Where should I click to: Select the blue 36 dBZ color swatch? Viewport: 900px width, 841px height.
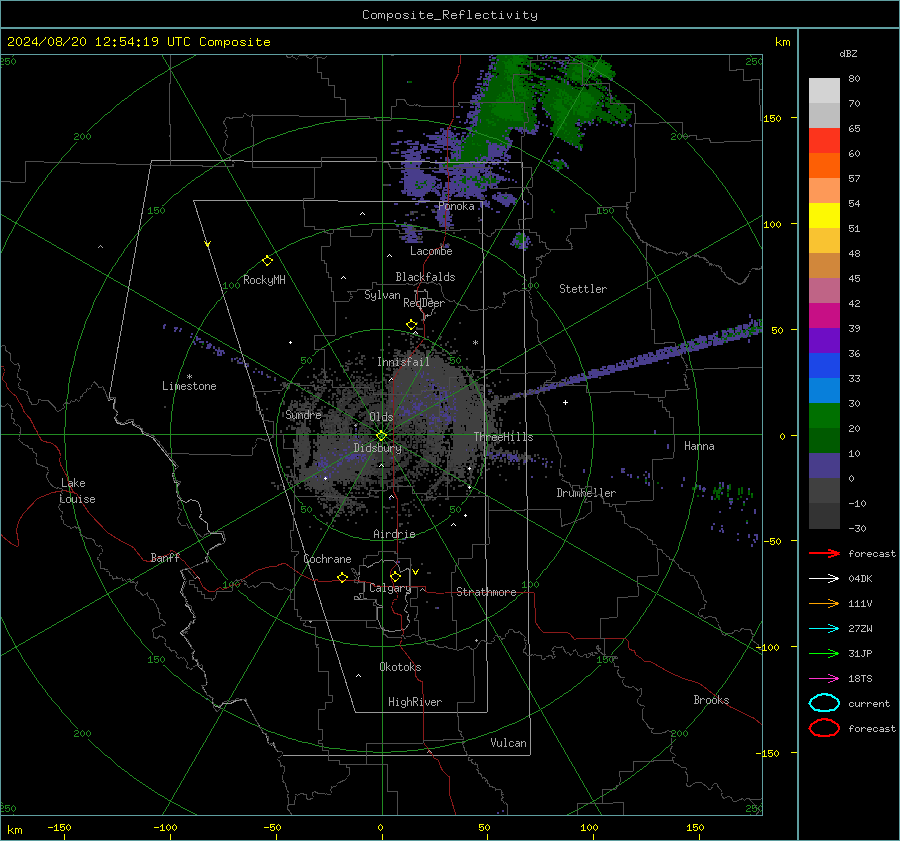[x=824, y=366]
